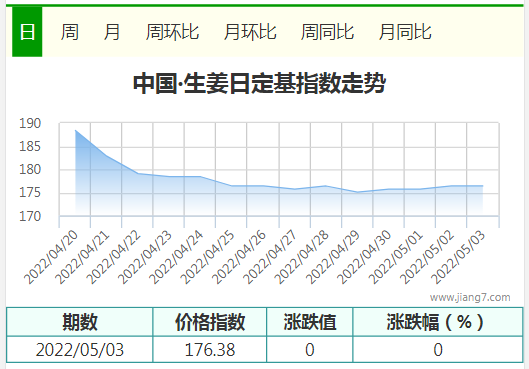This screenshot has height=369, width=529.
Task: Open the 月同比 tab
Action: click(405, 32)
